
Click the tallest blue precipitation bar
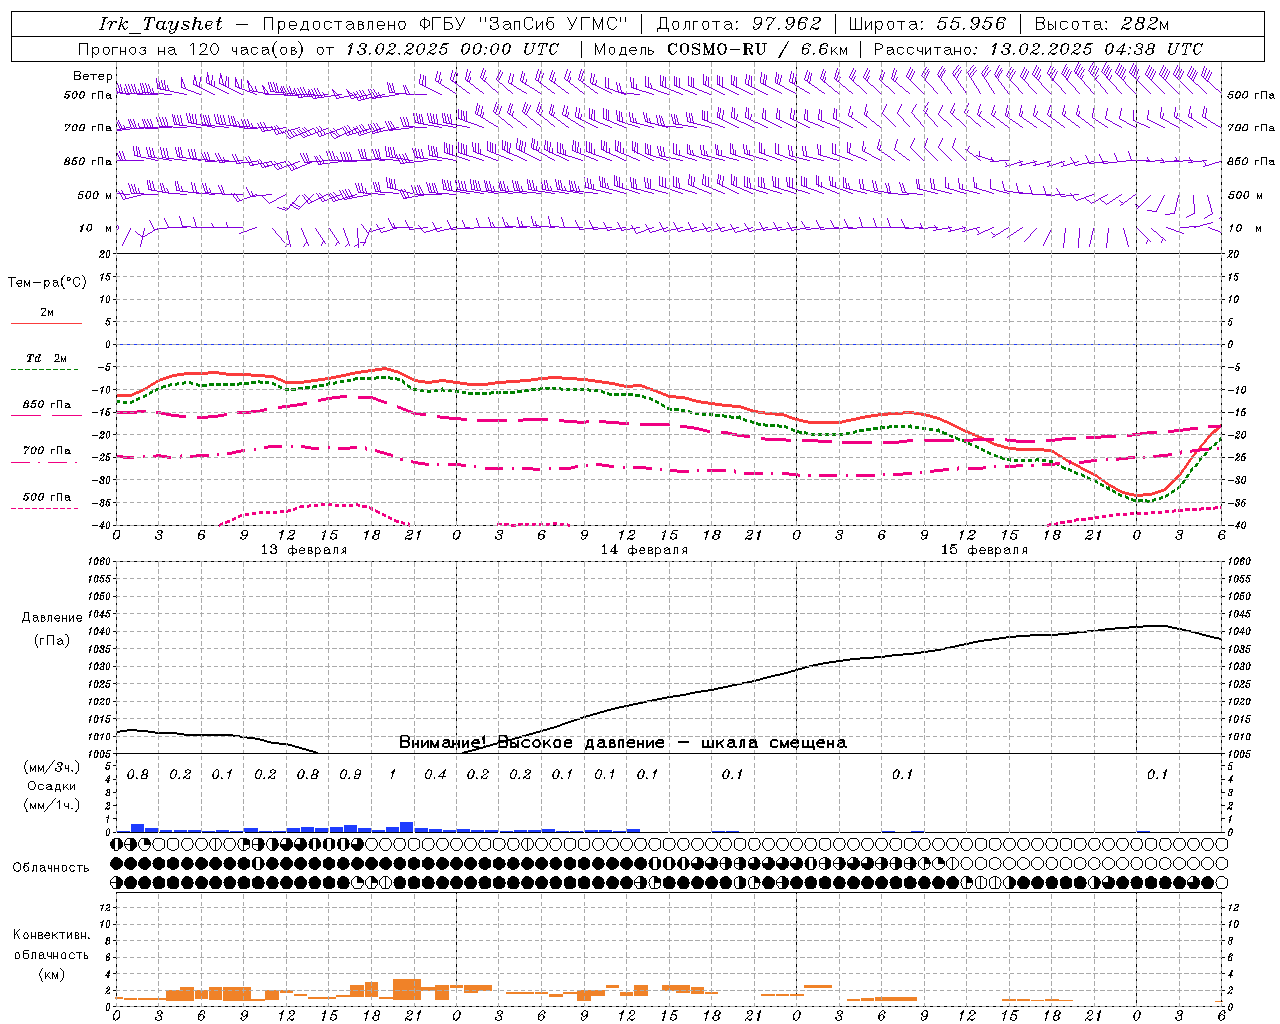click(406, 826)
